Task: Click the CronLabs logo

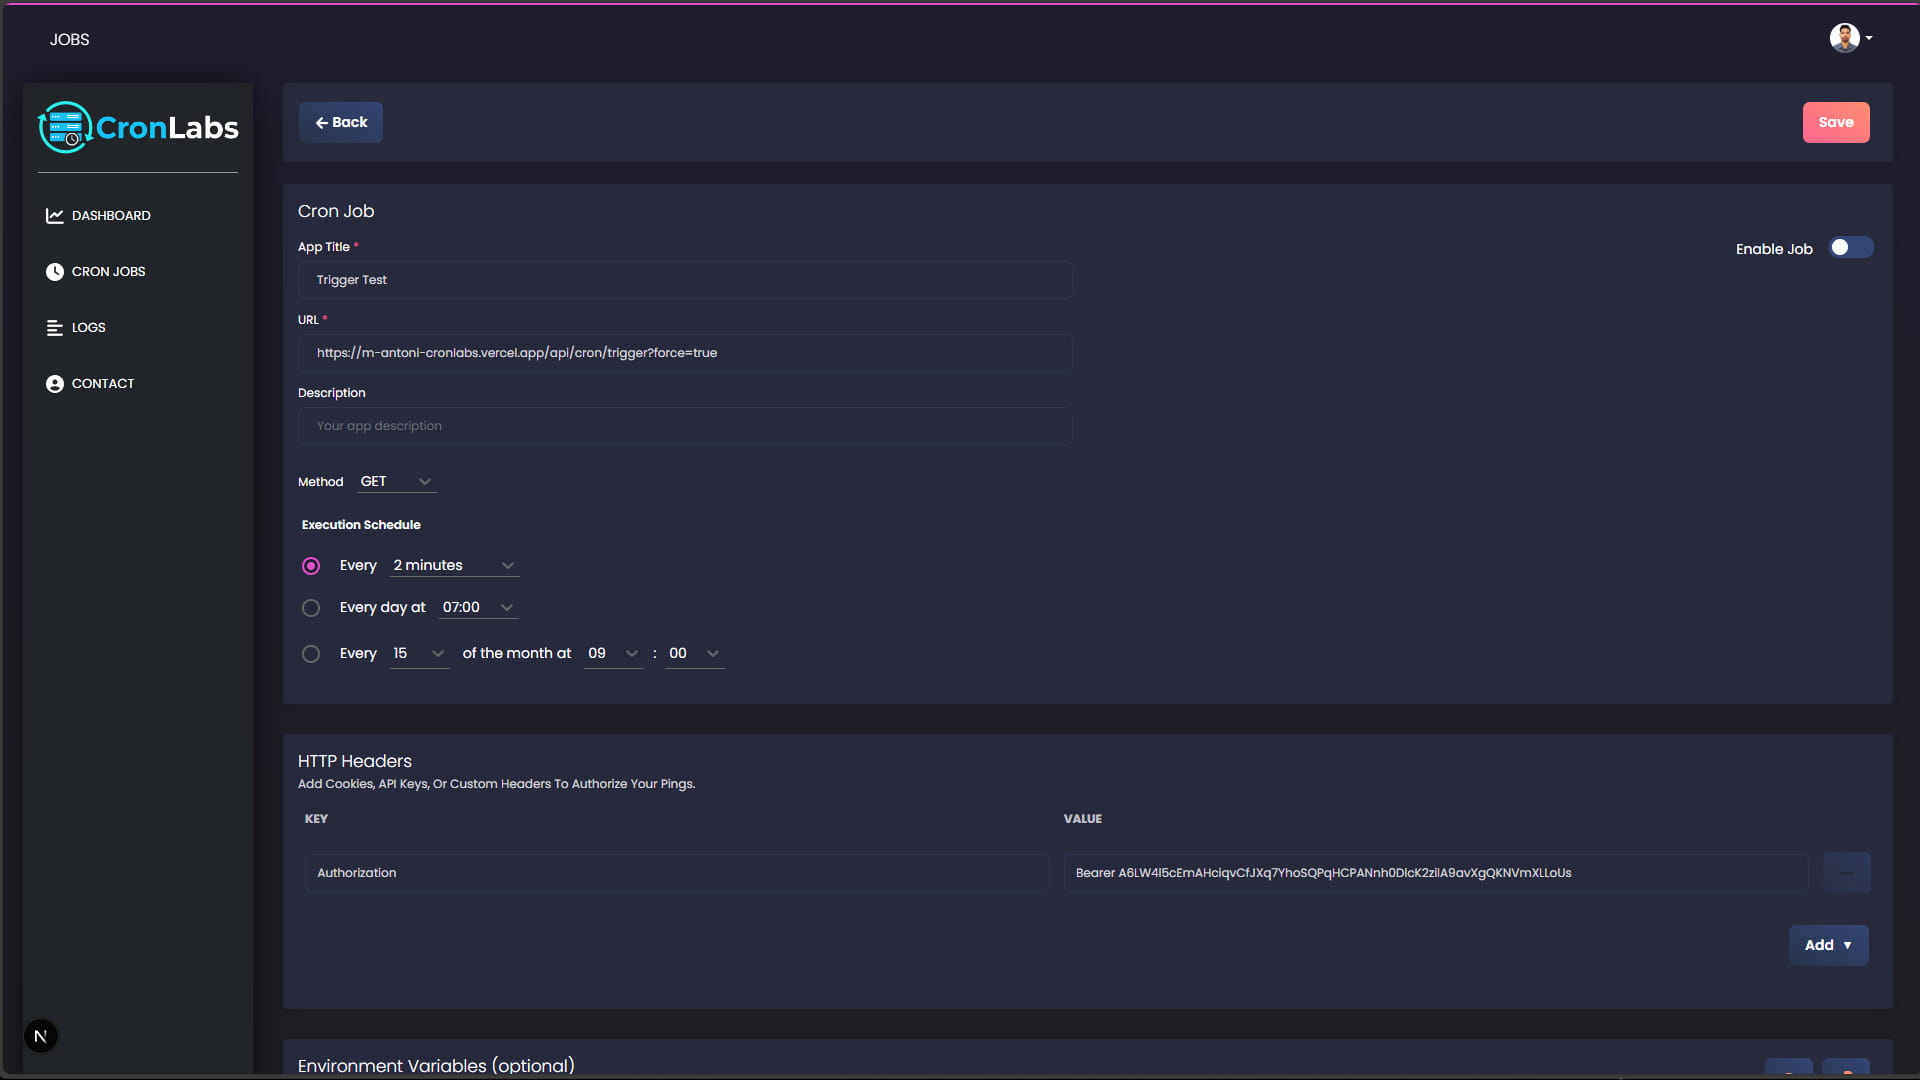Action: [138, 128]
